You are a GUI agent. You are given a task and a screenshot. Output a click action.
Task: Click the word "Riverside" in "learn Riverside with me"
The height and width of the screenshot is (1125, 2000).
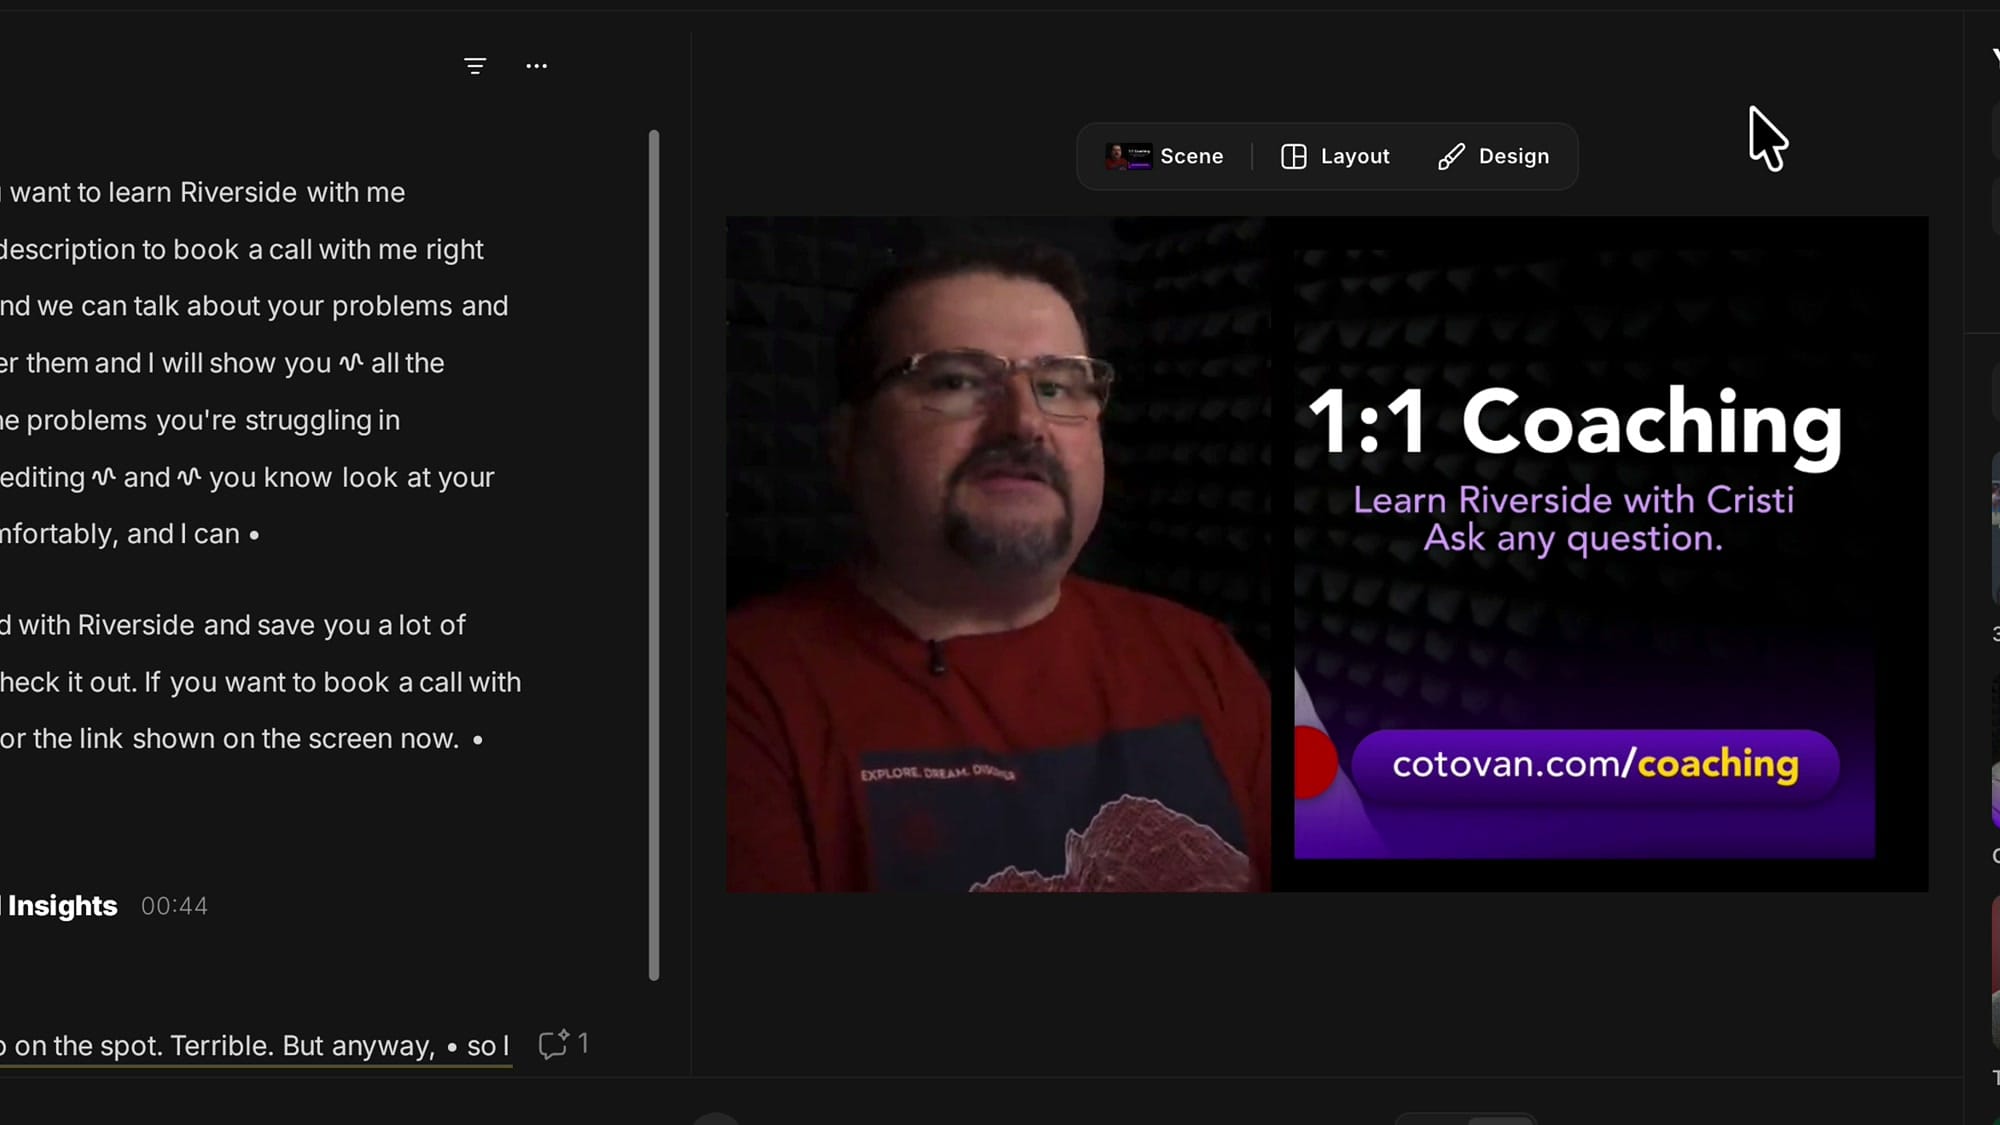coord(238,192)
